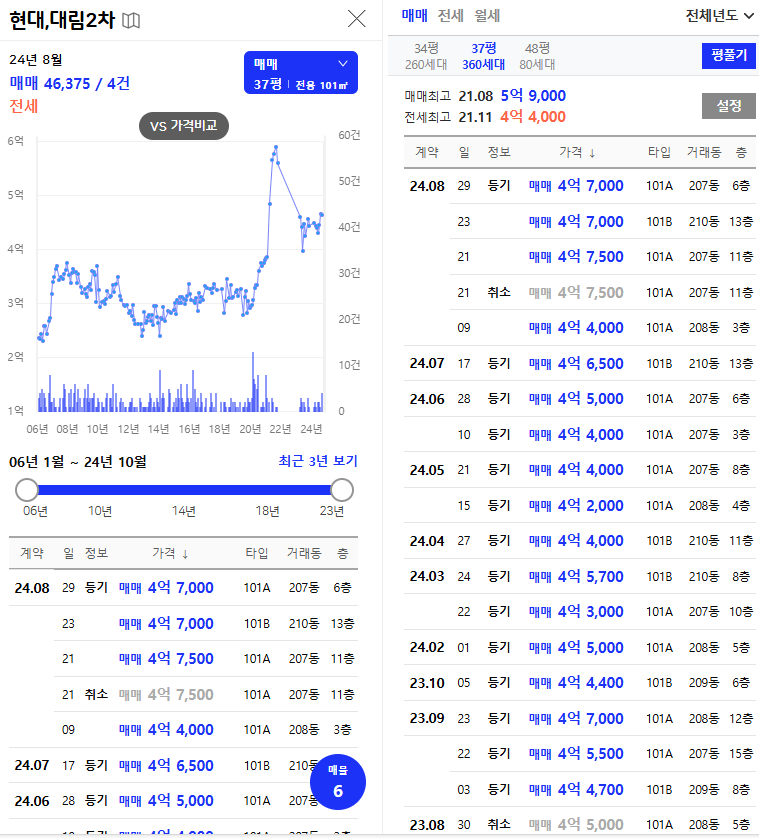Click the 평풀기 button
Image resolution: width=759 pixels, height=838 pixels.
pyautogui.click(x=729, y=56)
